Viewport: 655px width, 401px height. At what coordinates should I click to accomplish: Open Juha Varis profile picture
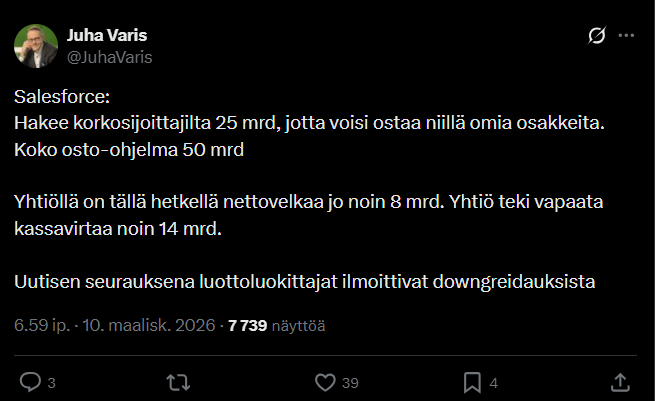click(x=35, y=46)
